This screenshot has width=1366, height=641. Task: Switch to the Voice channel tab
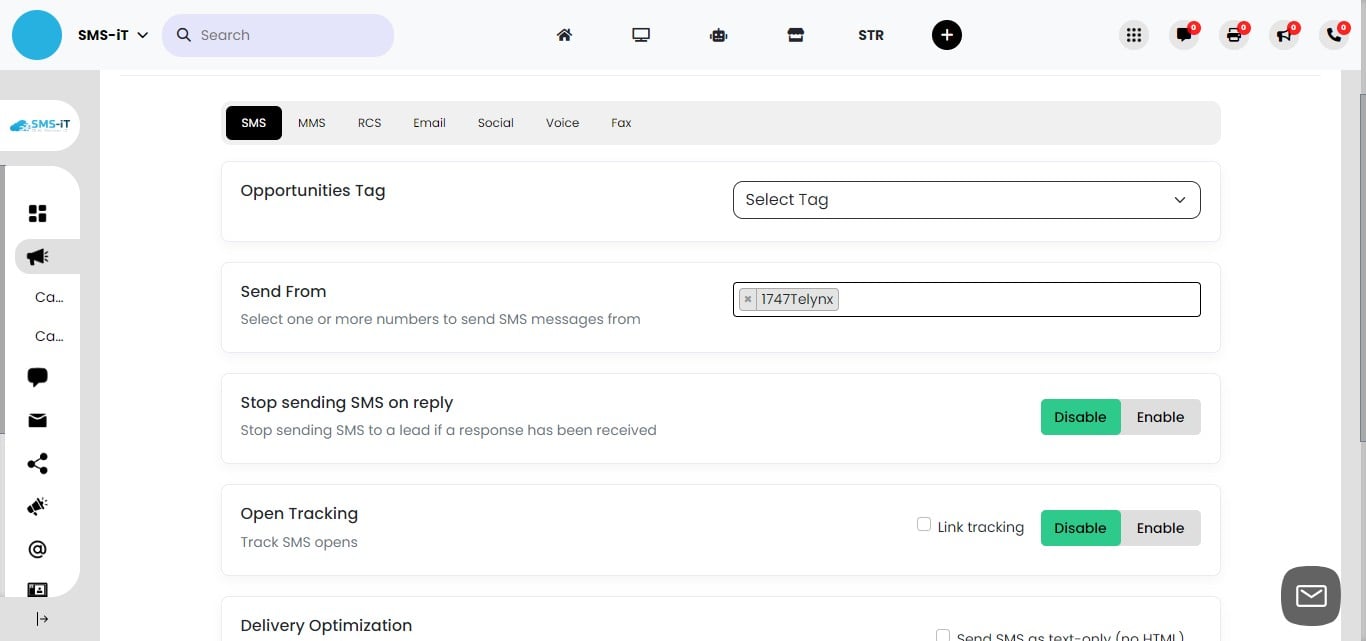coord(562,122)
